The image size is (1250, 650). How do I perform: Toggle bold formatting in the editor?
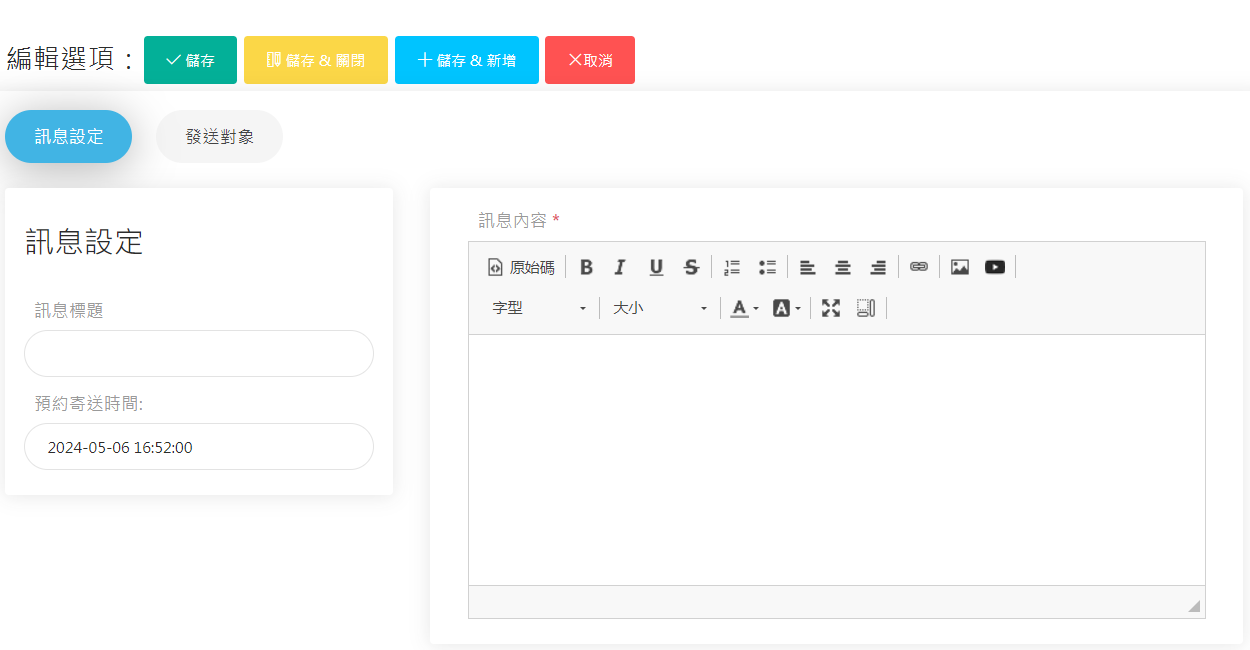(586, 267)
